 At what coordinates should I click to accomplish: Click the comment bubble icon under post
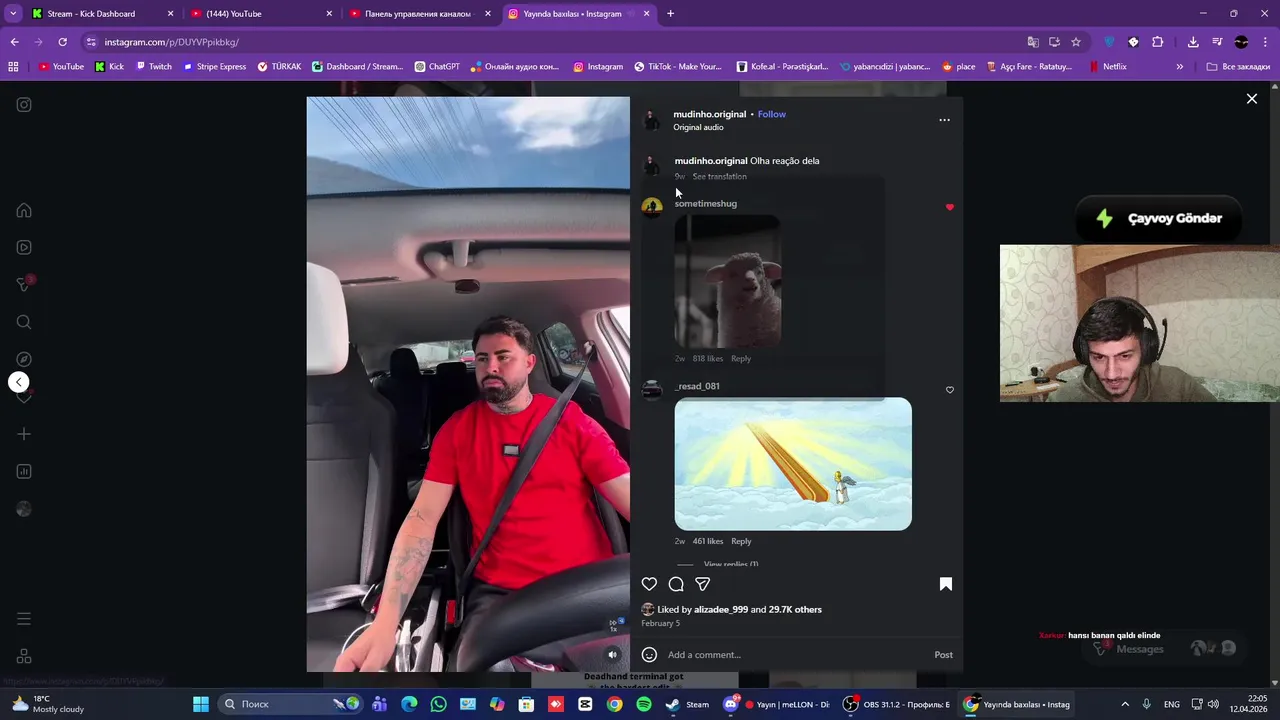(676, 584)
